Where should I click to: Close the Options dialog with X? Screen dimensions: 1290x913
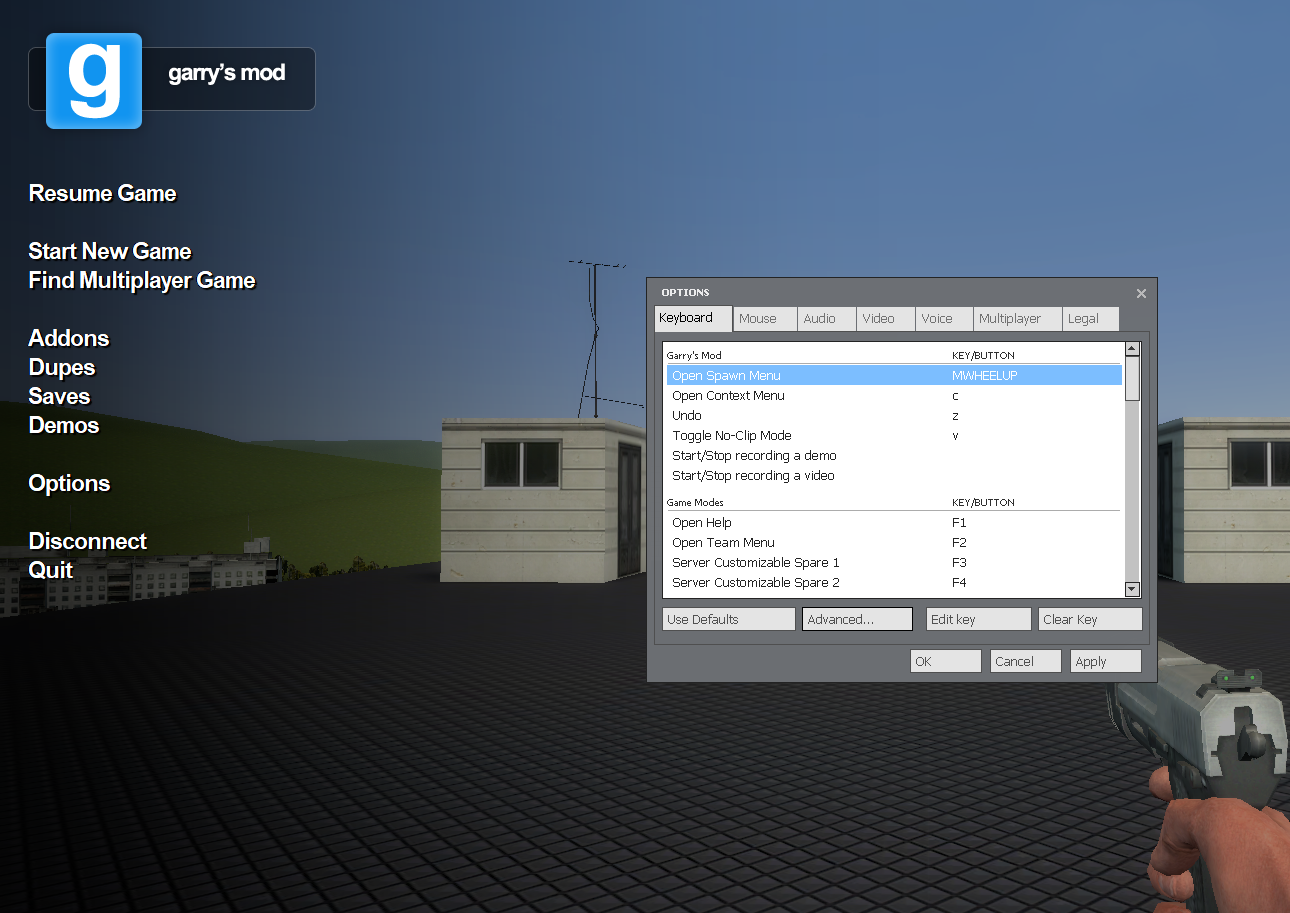pyautogui.click(x=1141, y=293)
